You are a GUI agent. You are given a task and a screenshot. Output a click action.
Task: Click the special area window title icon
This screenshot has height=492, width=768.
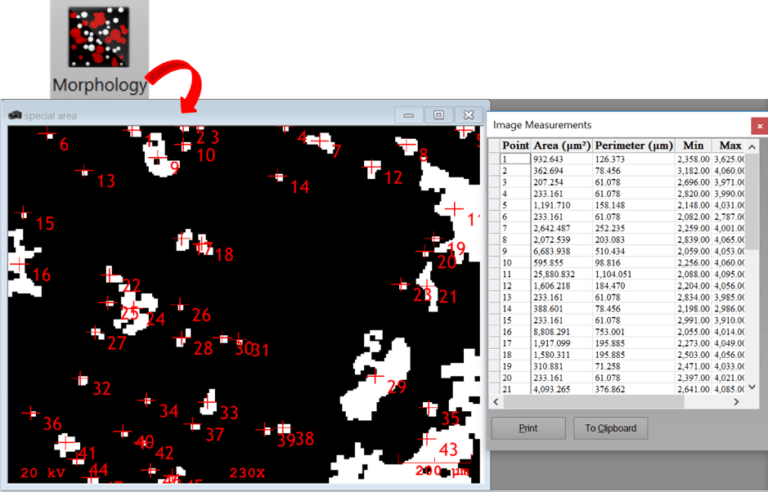click(14, 114)
